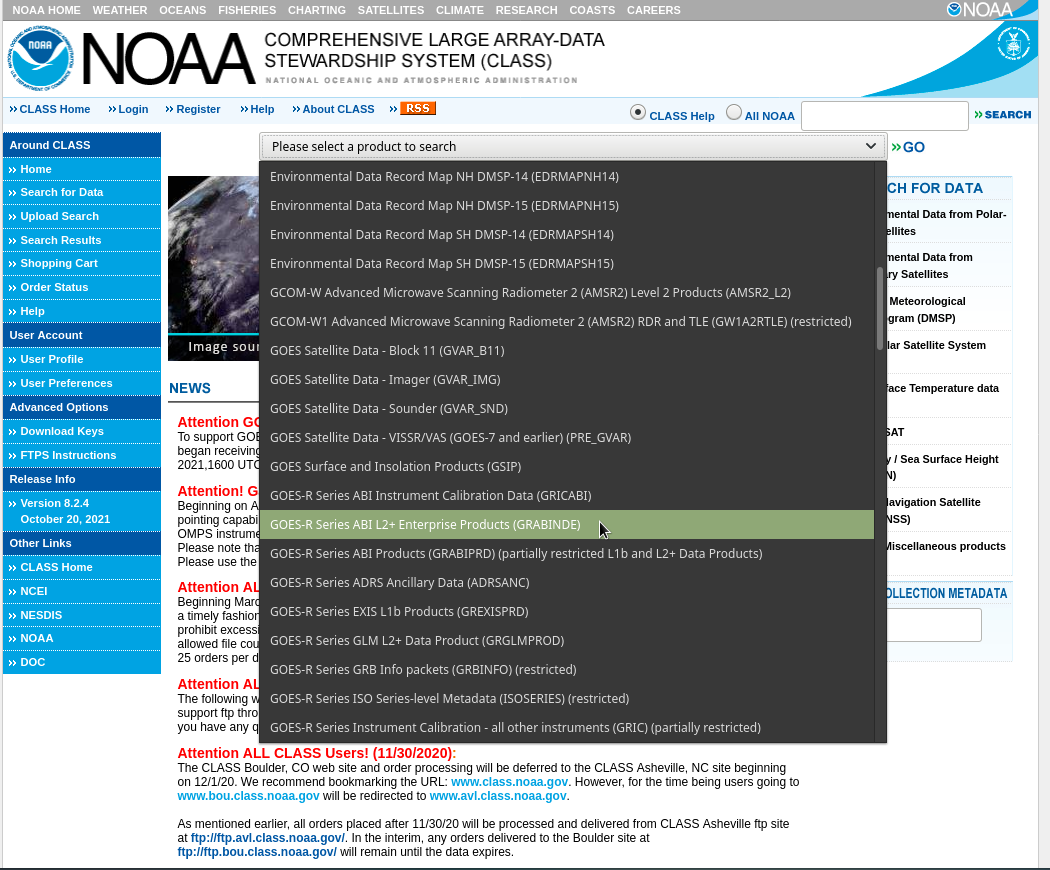This screenshot has width=1050, height=870.
Task: Follow the www.class.noaa.gov link
Action: (510, 782)
